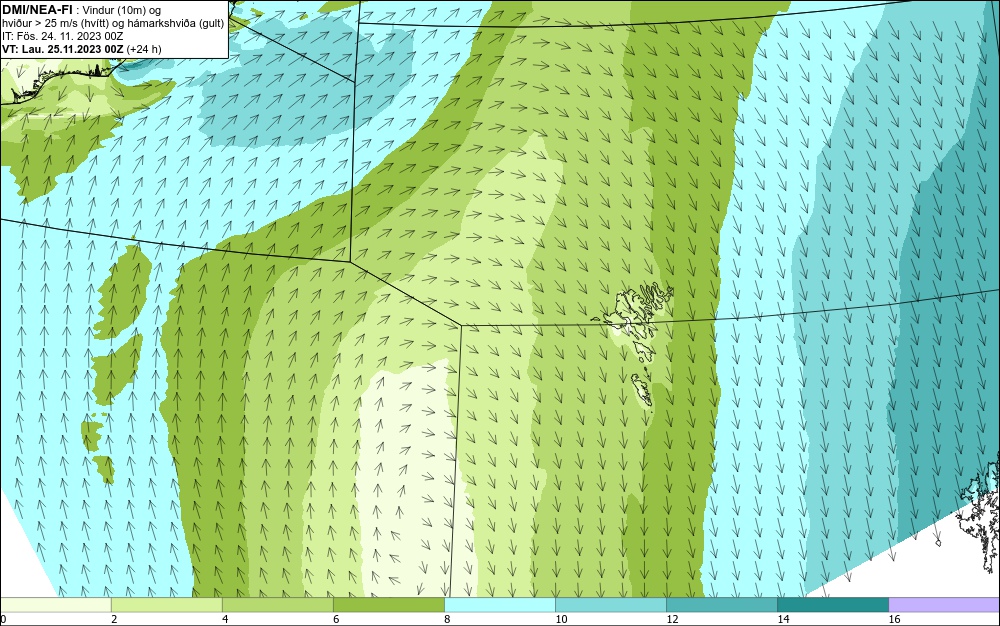Click the 12–14 m/s medium teal legend swatch

pos(722,604)
